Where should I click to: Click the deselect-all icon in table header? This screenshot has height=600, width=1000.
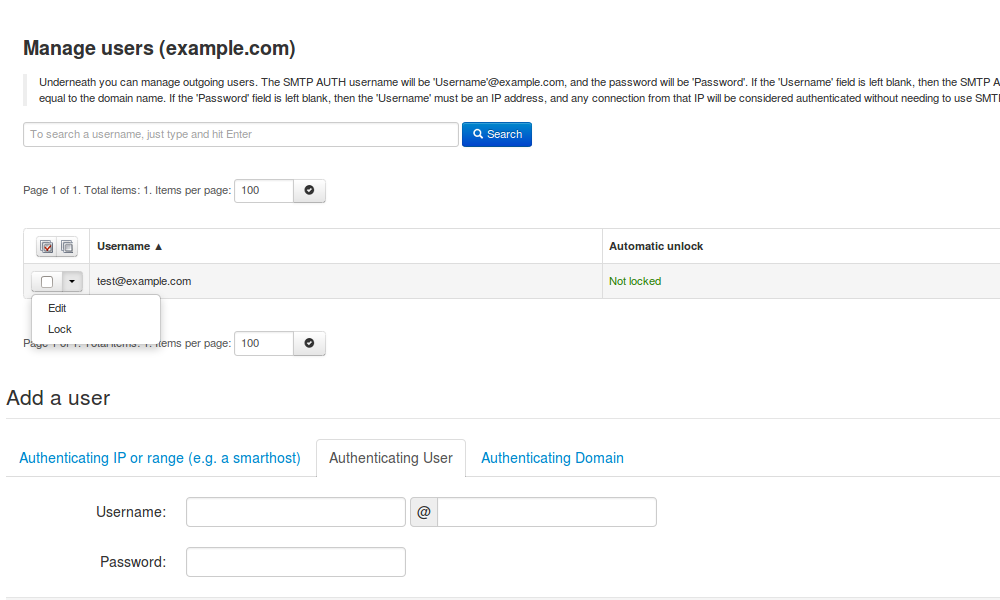[x=68, y=247]
